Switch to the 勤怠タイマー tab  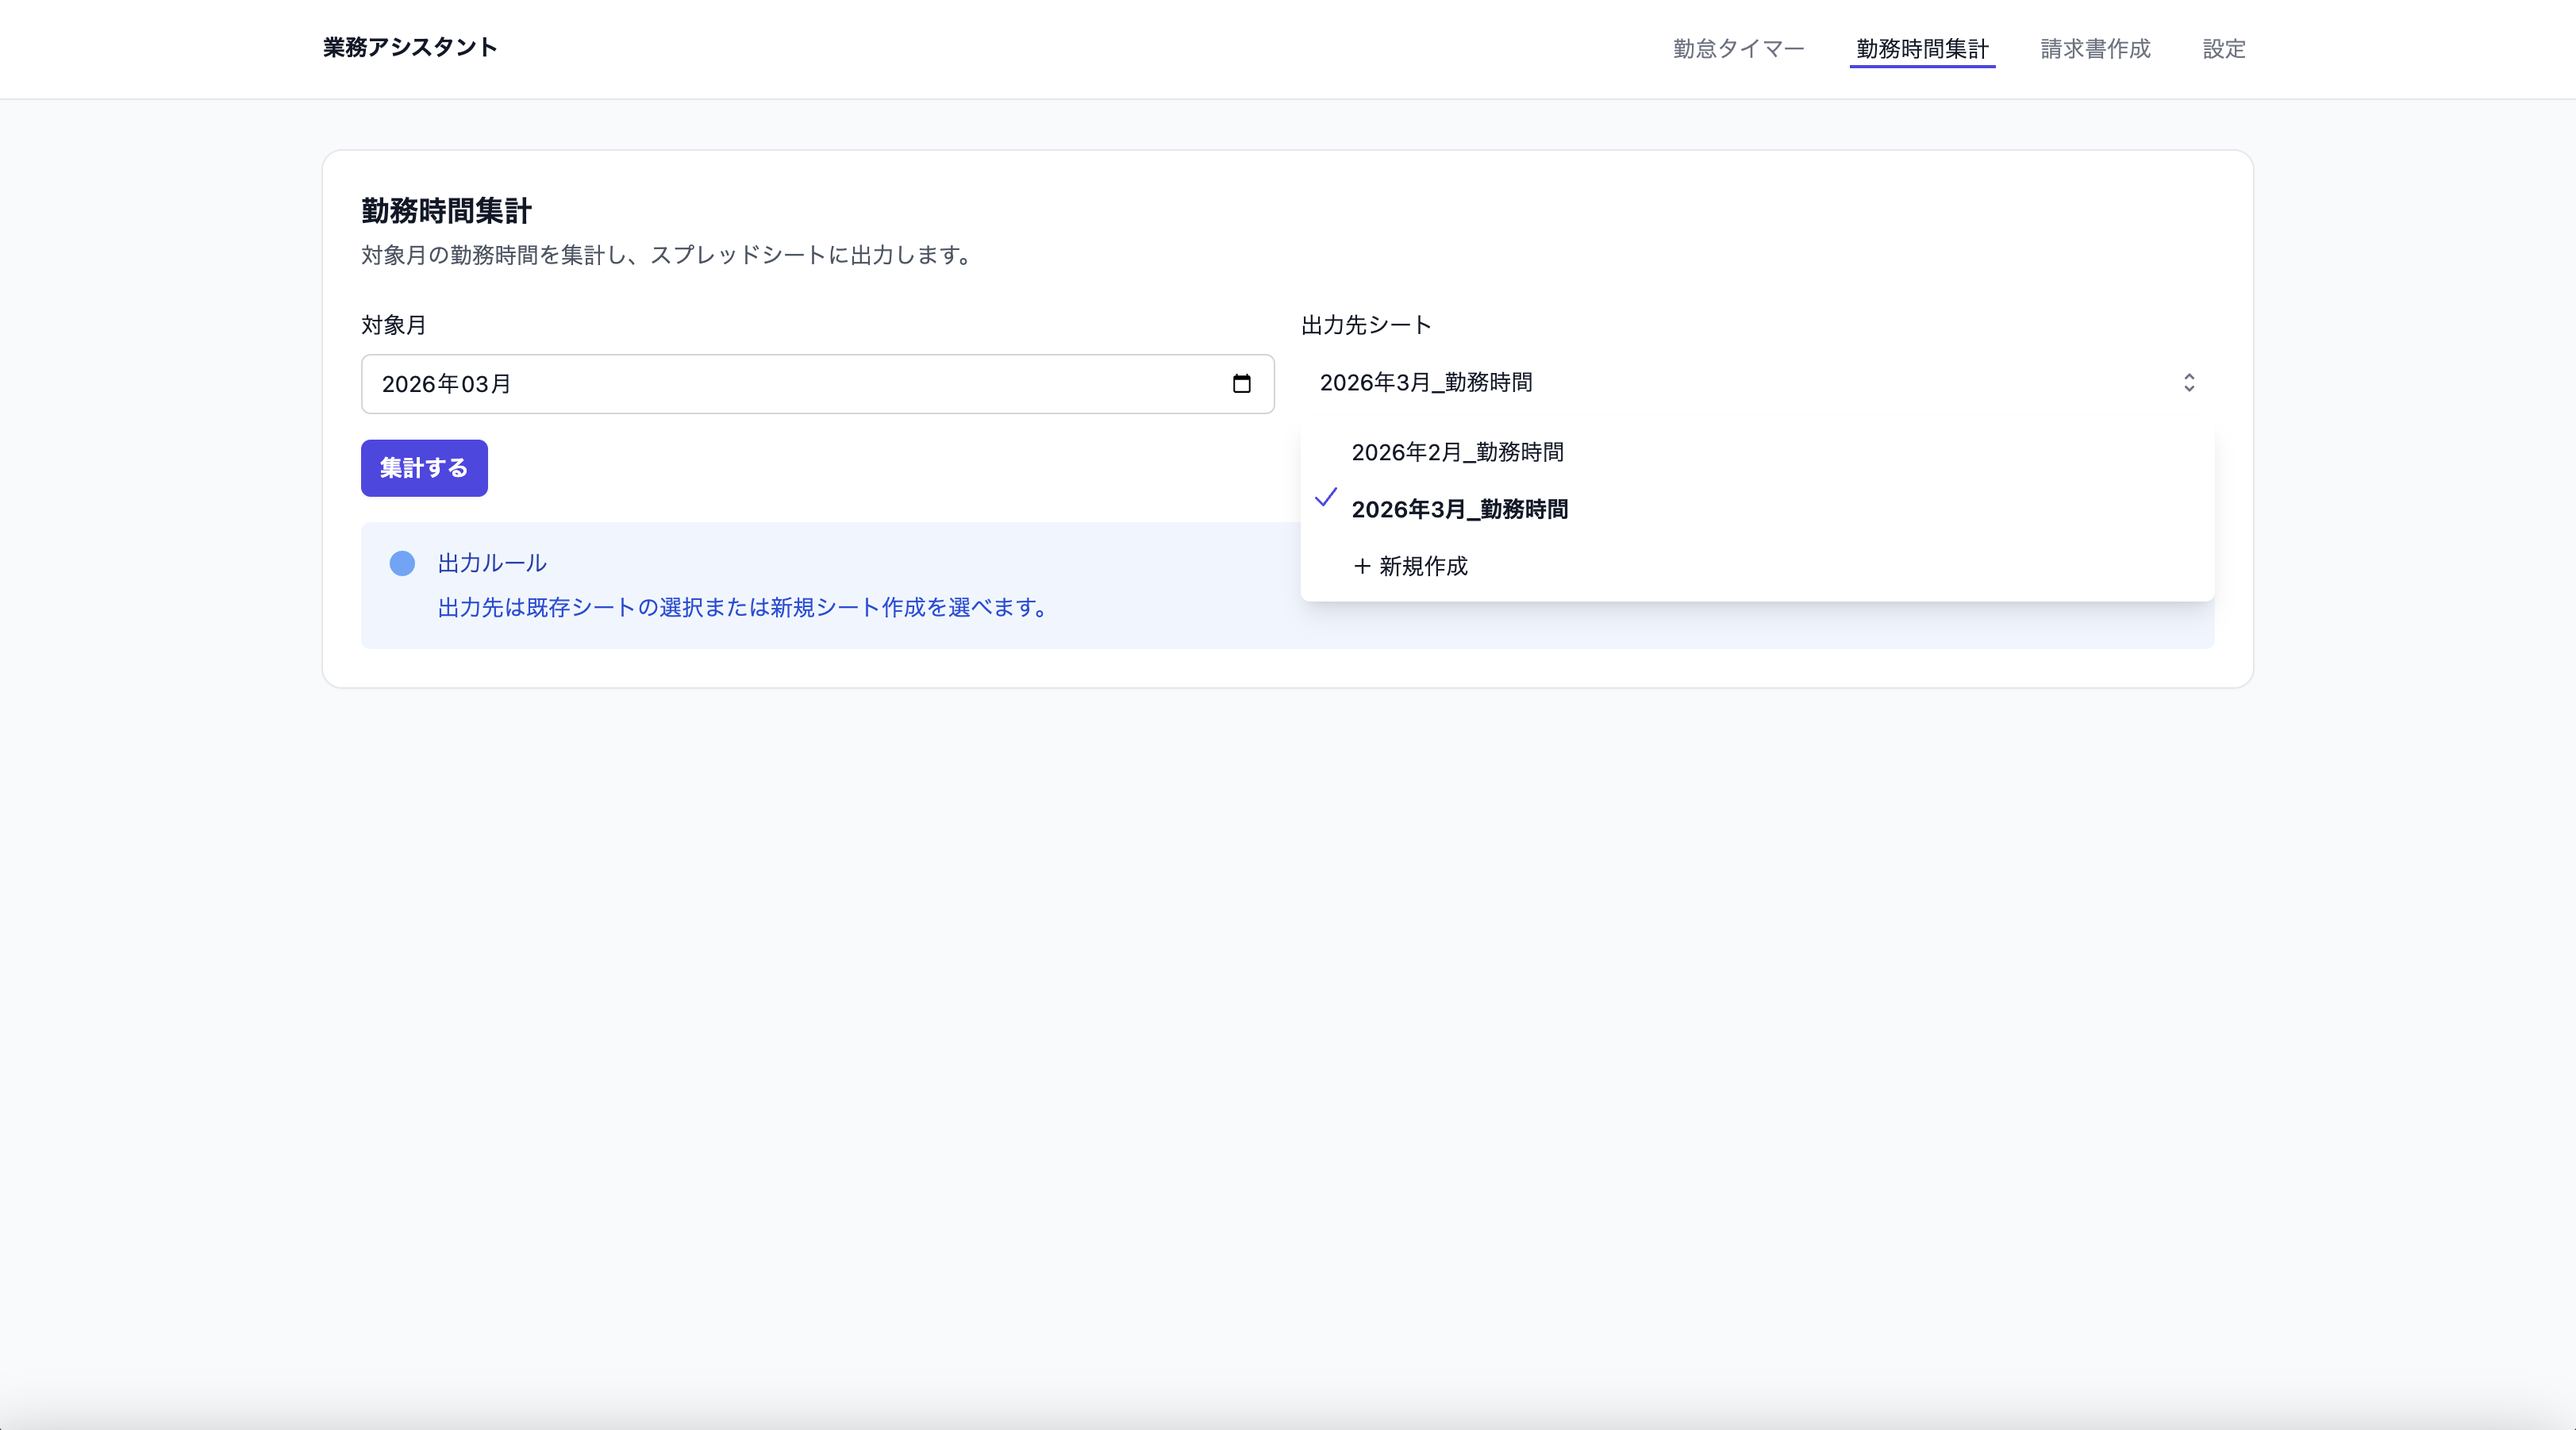click(x=1738, y=49)
